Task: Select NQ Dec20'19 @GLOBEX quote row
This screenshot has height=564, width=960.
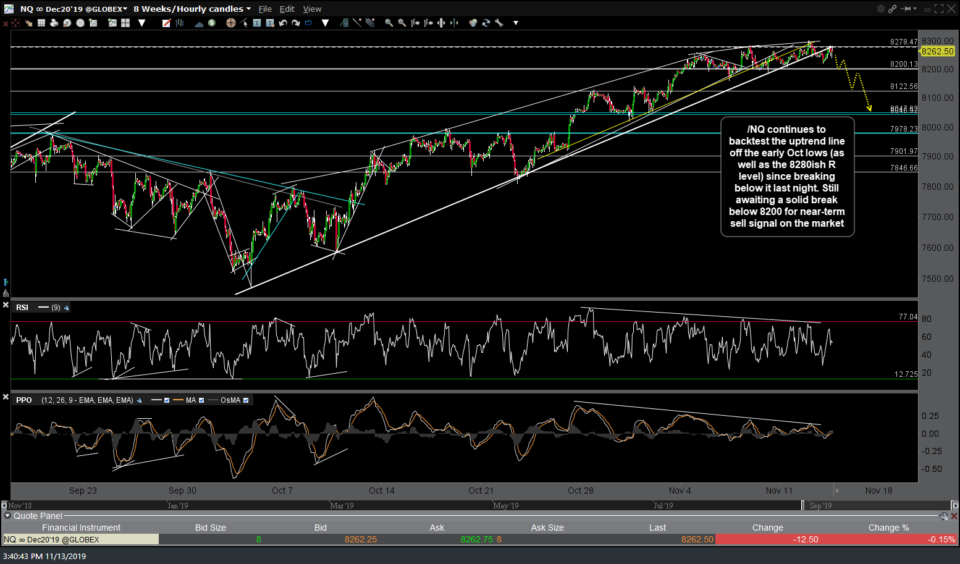Action: click(x=480, y=540)
